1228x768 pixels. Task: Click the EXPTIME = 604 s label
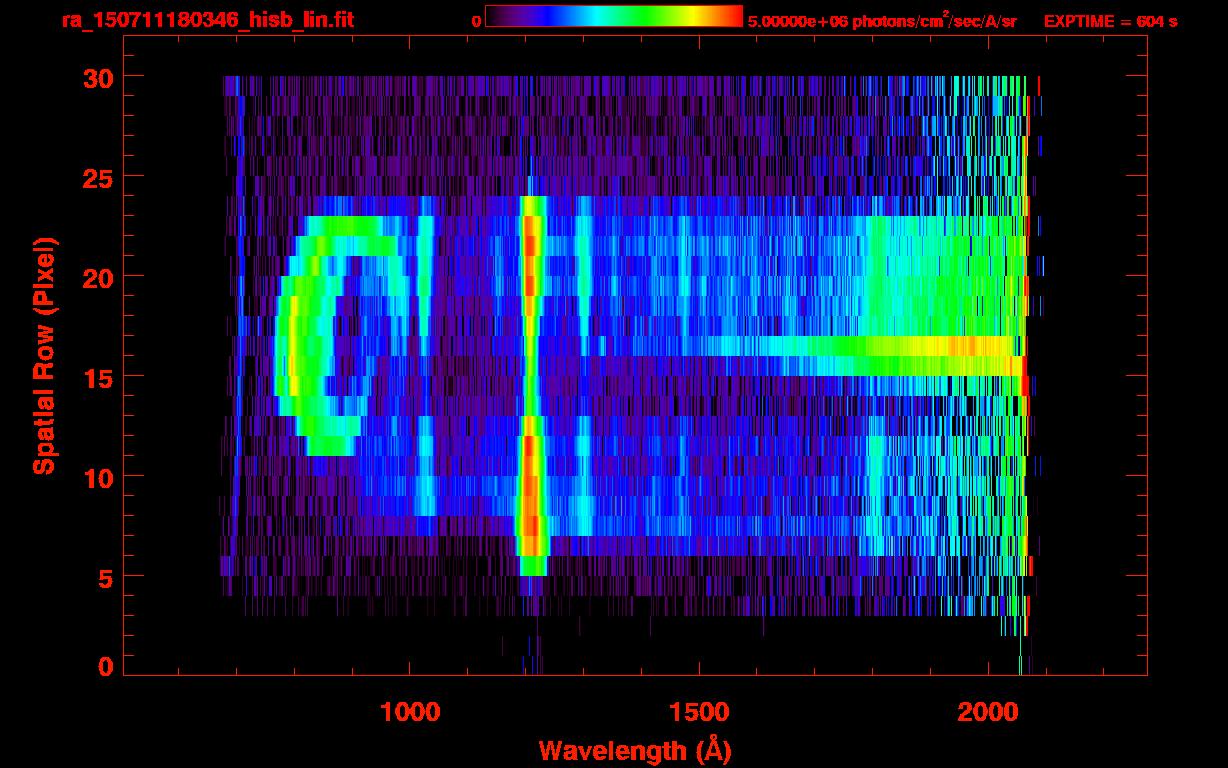[x=1110, y=21]
